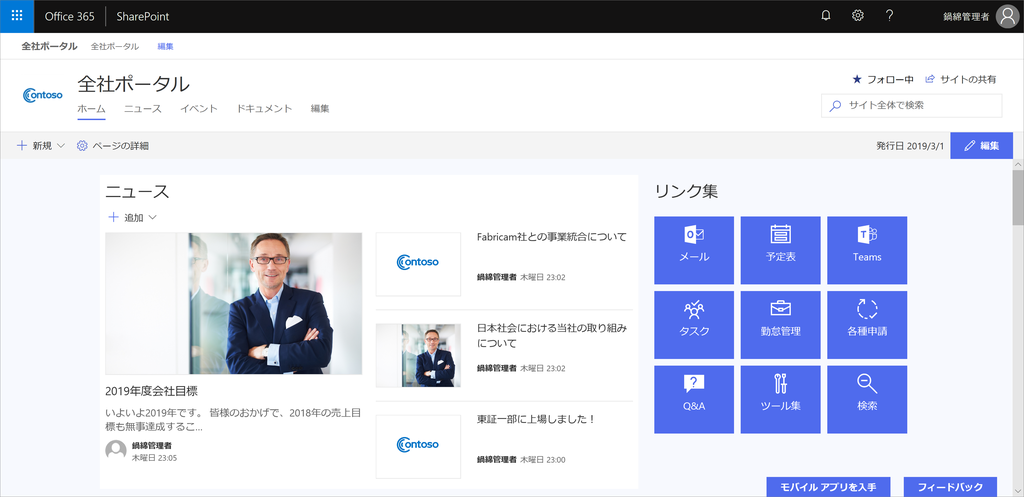The height and width of the screenshot is (497, 1024).
Task: Select the ニュース navigation tab
Action: point(143,109)
